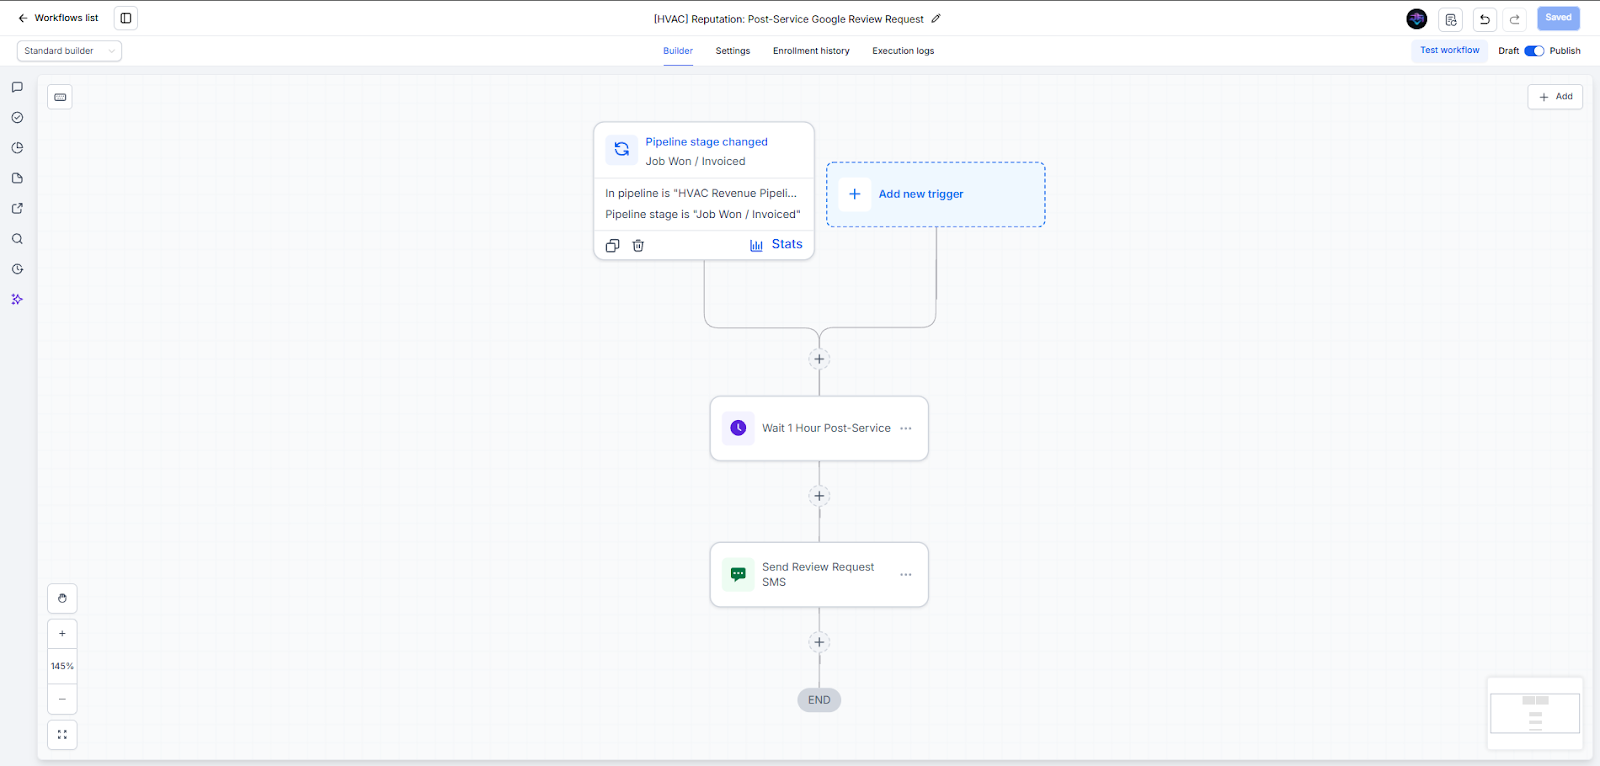Open the Settings tab

coord(733,51)
